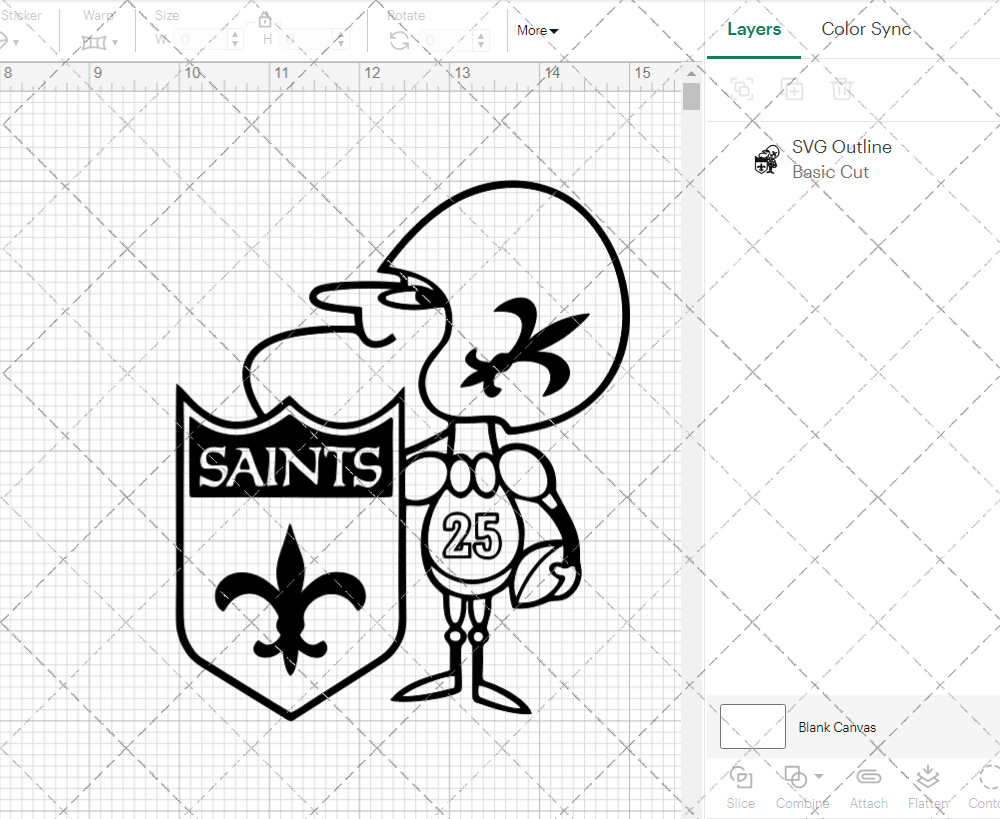Click the Blank Canvas label
This screenshot has width=1000, height=819.
tap(836, 727)
